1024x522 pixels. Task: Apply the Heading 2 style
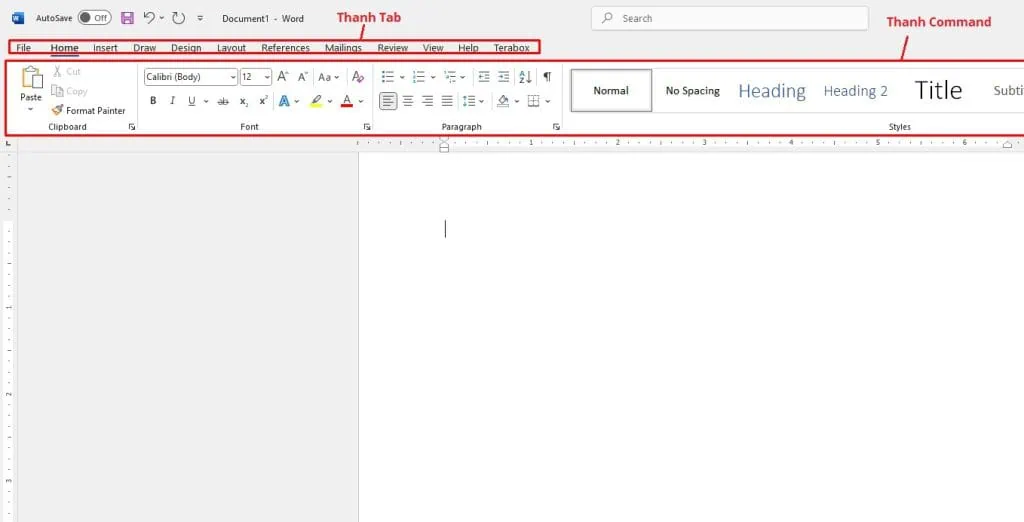tap(856, 91)
